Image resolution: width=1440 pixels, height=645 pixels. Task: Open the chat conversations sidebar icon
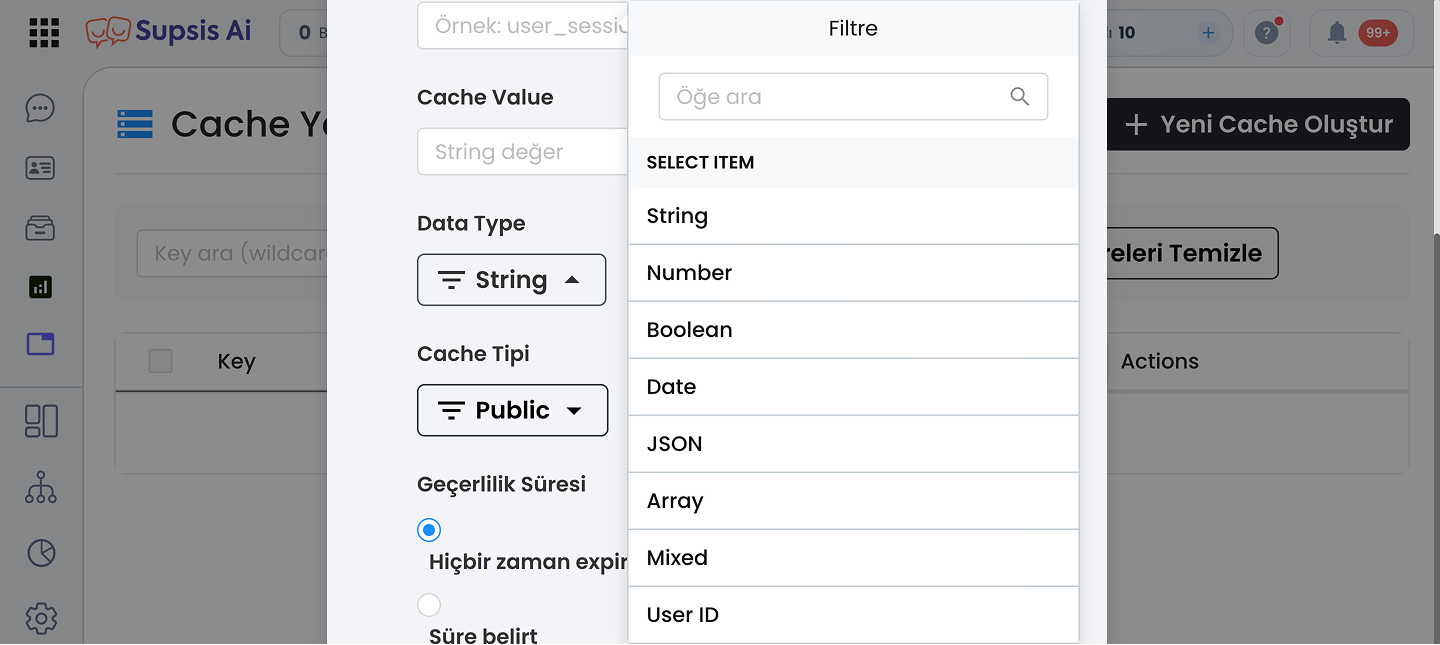click(x=40, y=108)
